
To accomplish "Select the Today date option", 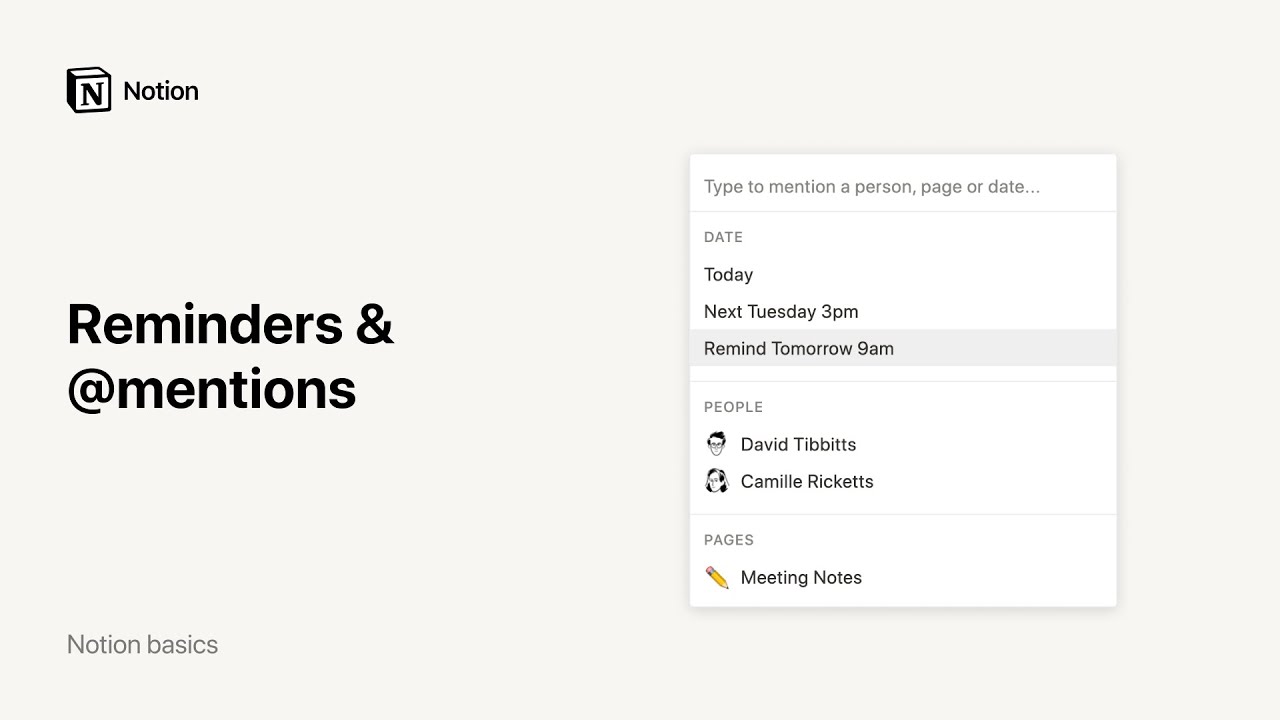I will [728, 275].
